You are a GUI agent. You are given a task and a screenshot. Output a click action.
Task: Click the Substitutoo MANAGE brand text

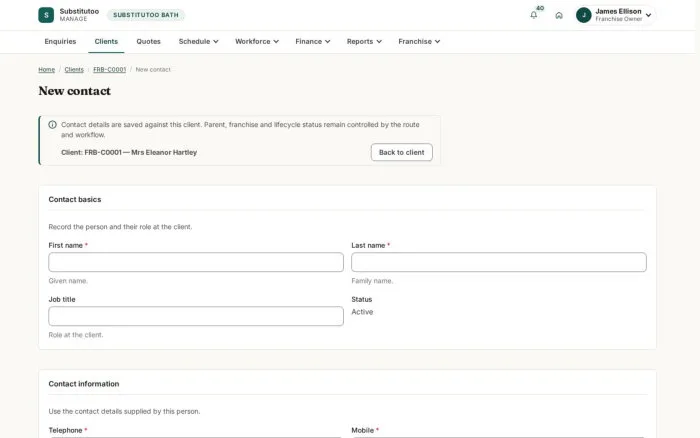pyautogui.click(x=79, y=15)
